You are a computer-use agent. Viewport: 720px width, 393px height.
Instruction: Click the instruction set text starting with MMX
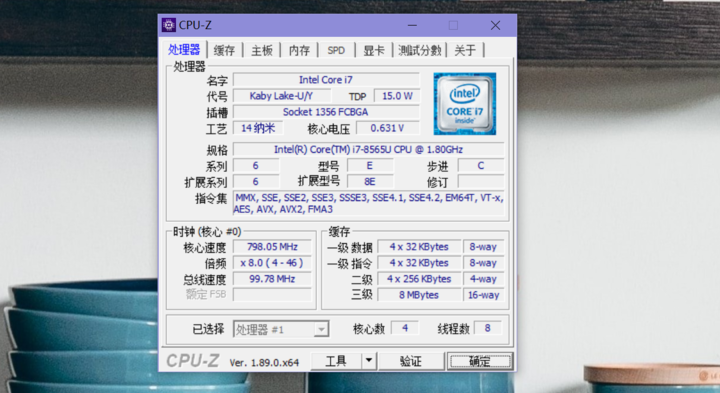click(x=369, y=203)
